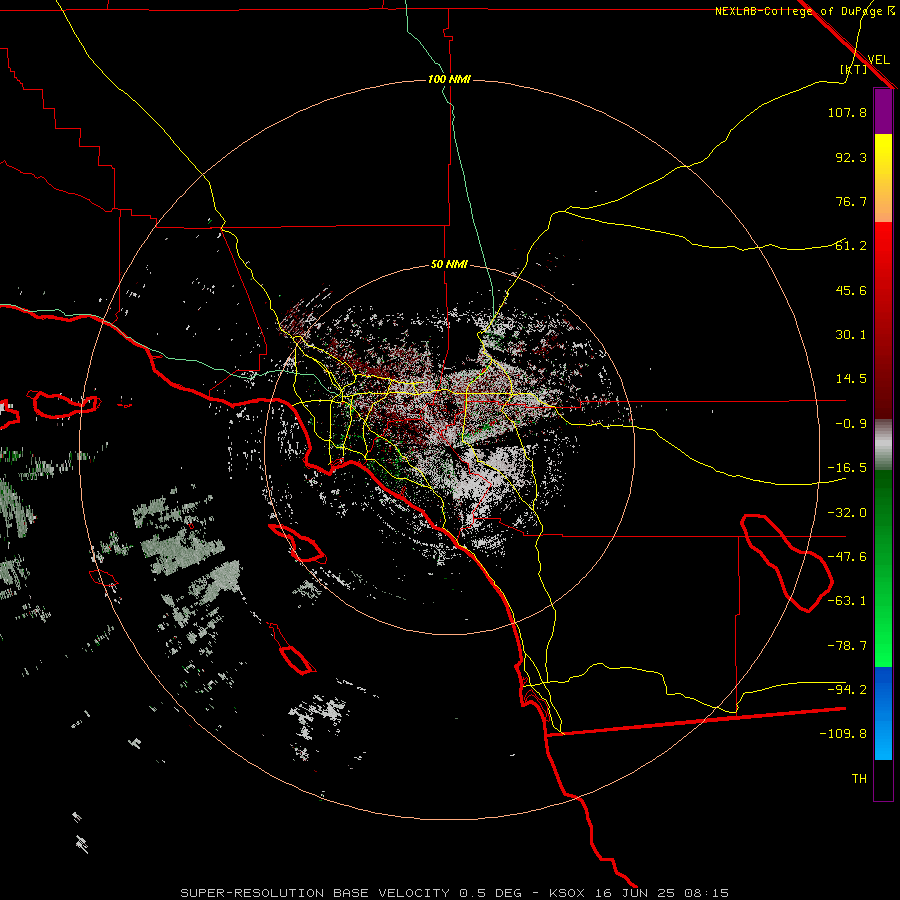Select the -16.5 velocity scale value

click(x=847, y=468)
